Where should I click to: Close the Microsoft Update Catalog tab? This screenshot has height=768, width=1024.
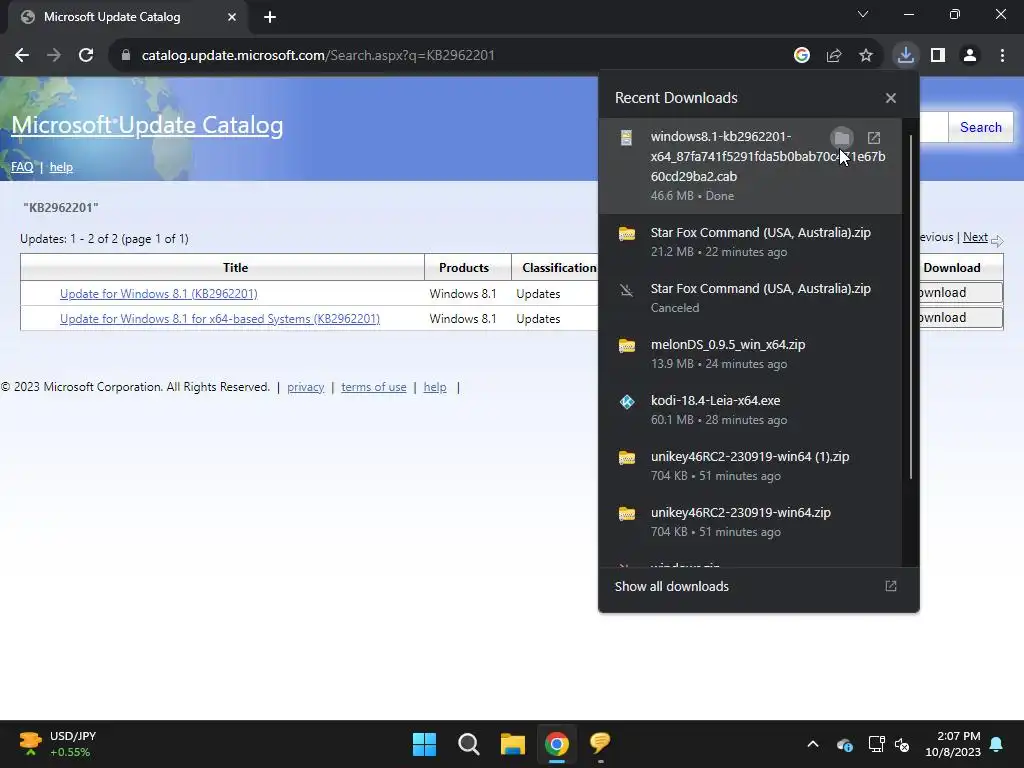232,17
